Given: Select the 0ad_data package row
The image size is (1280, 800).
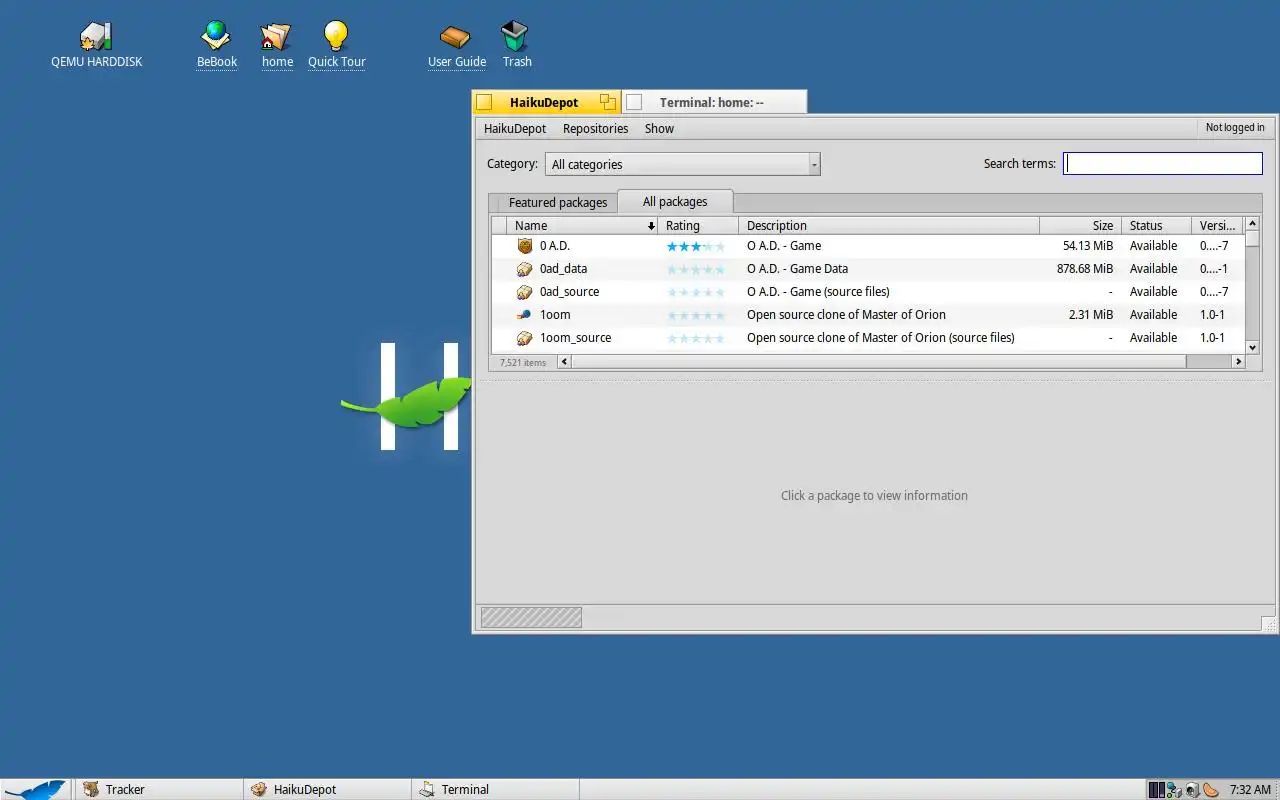Looking at the screenshot, I should click(x=868, y=269).
